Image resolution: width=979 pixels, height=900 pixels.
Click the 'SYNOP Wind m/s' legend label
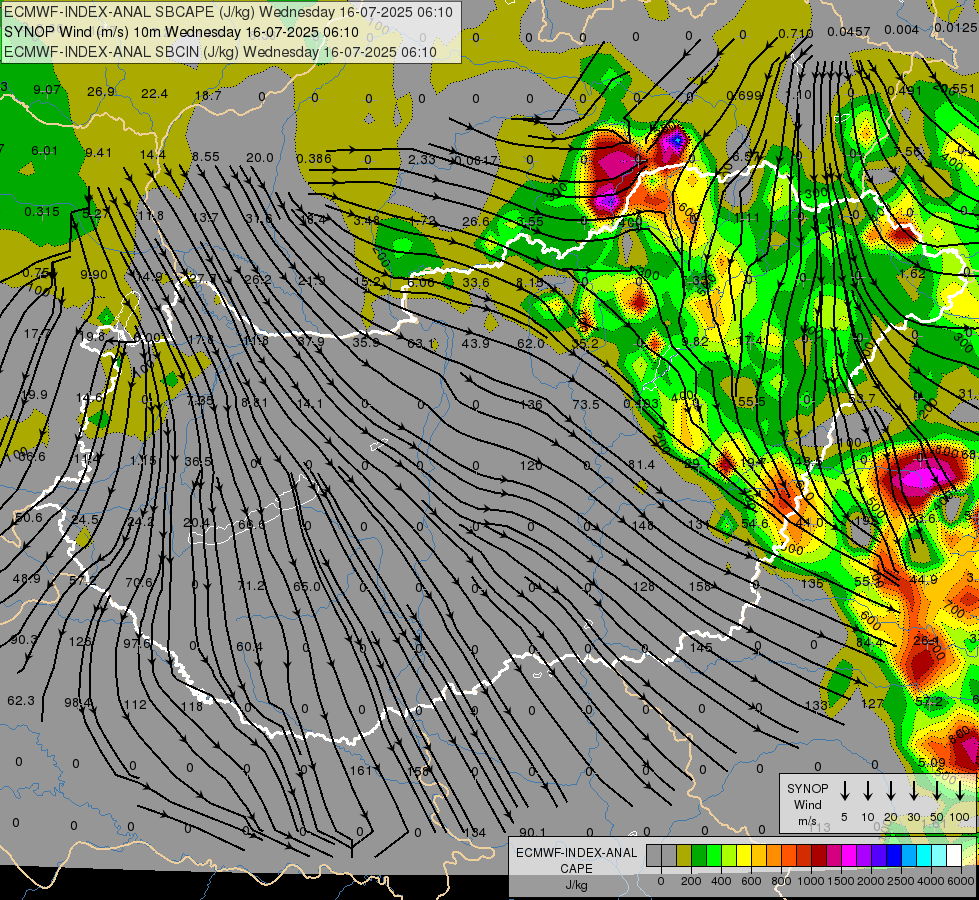coord(807,804)
